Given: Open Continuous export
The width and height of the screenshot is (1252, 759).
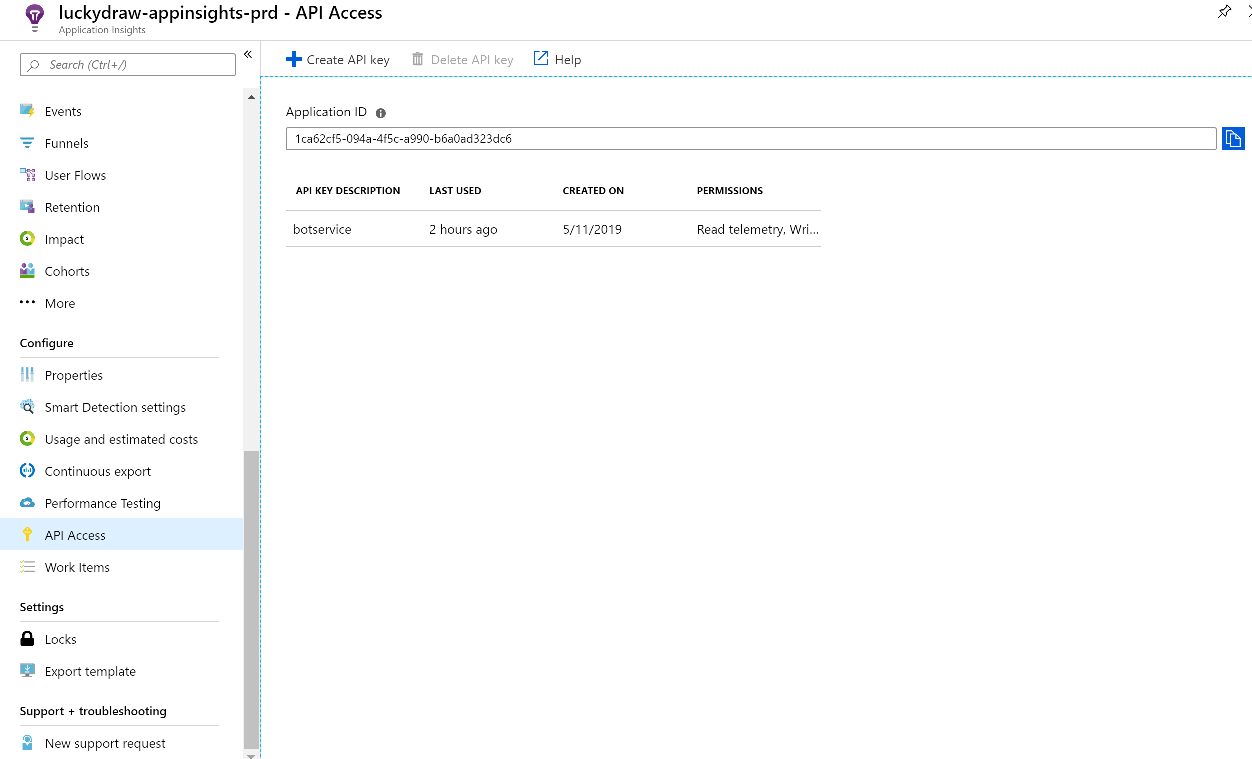Looking at the screenshot, I should point(98,471).
